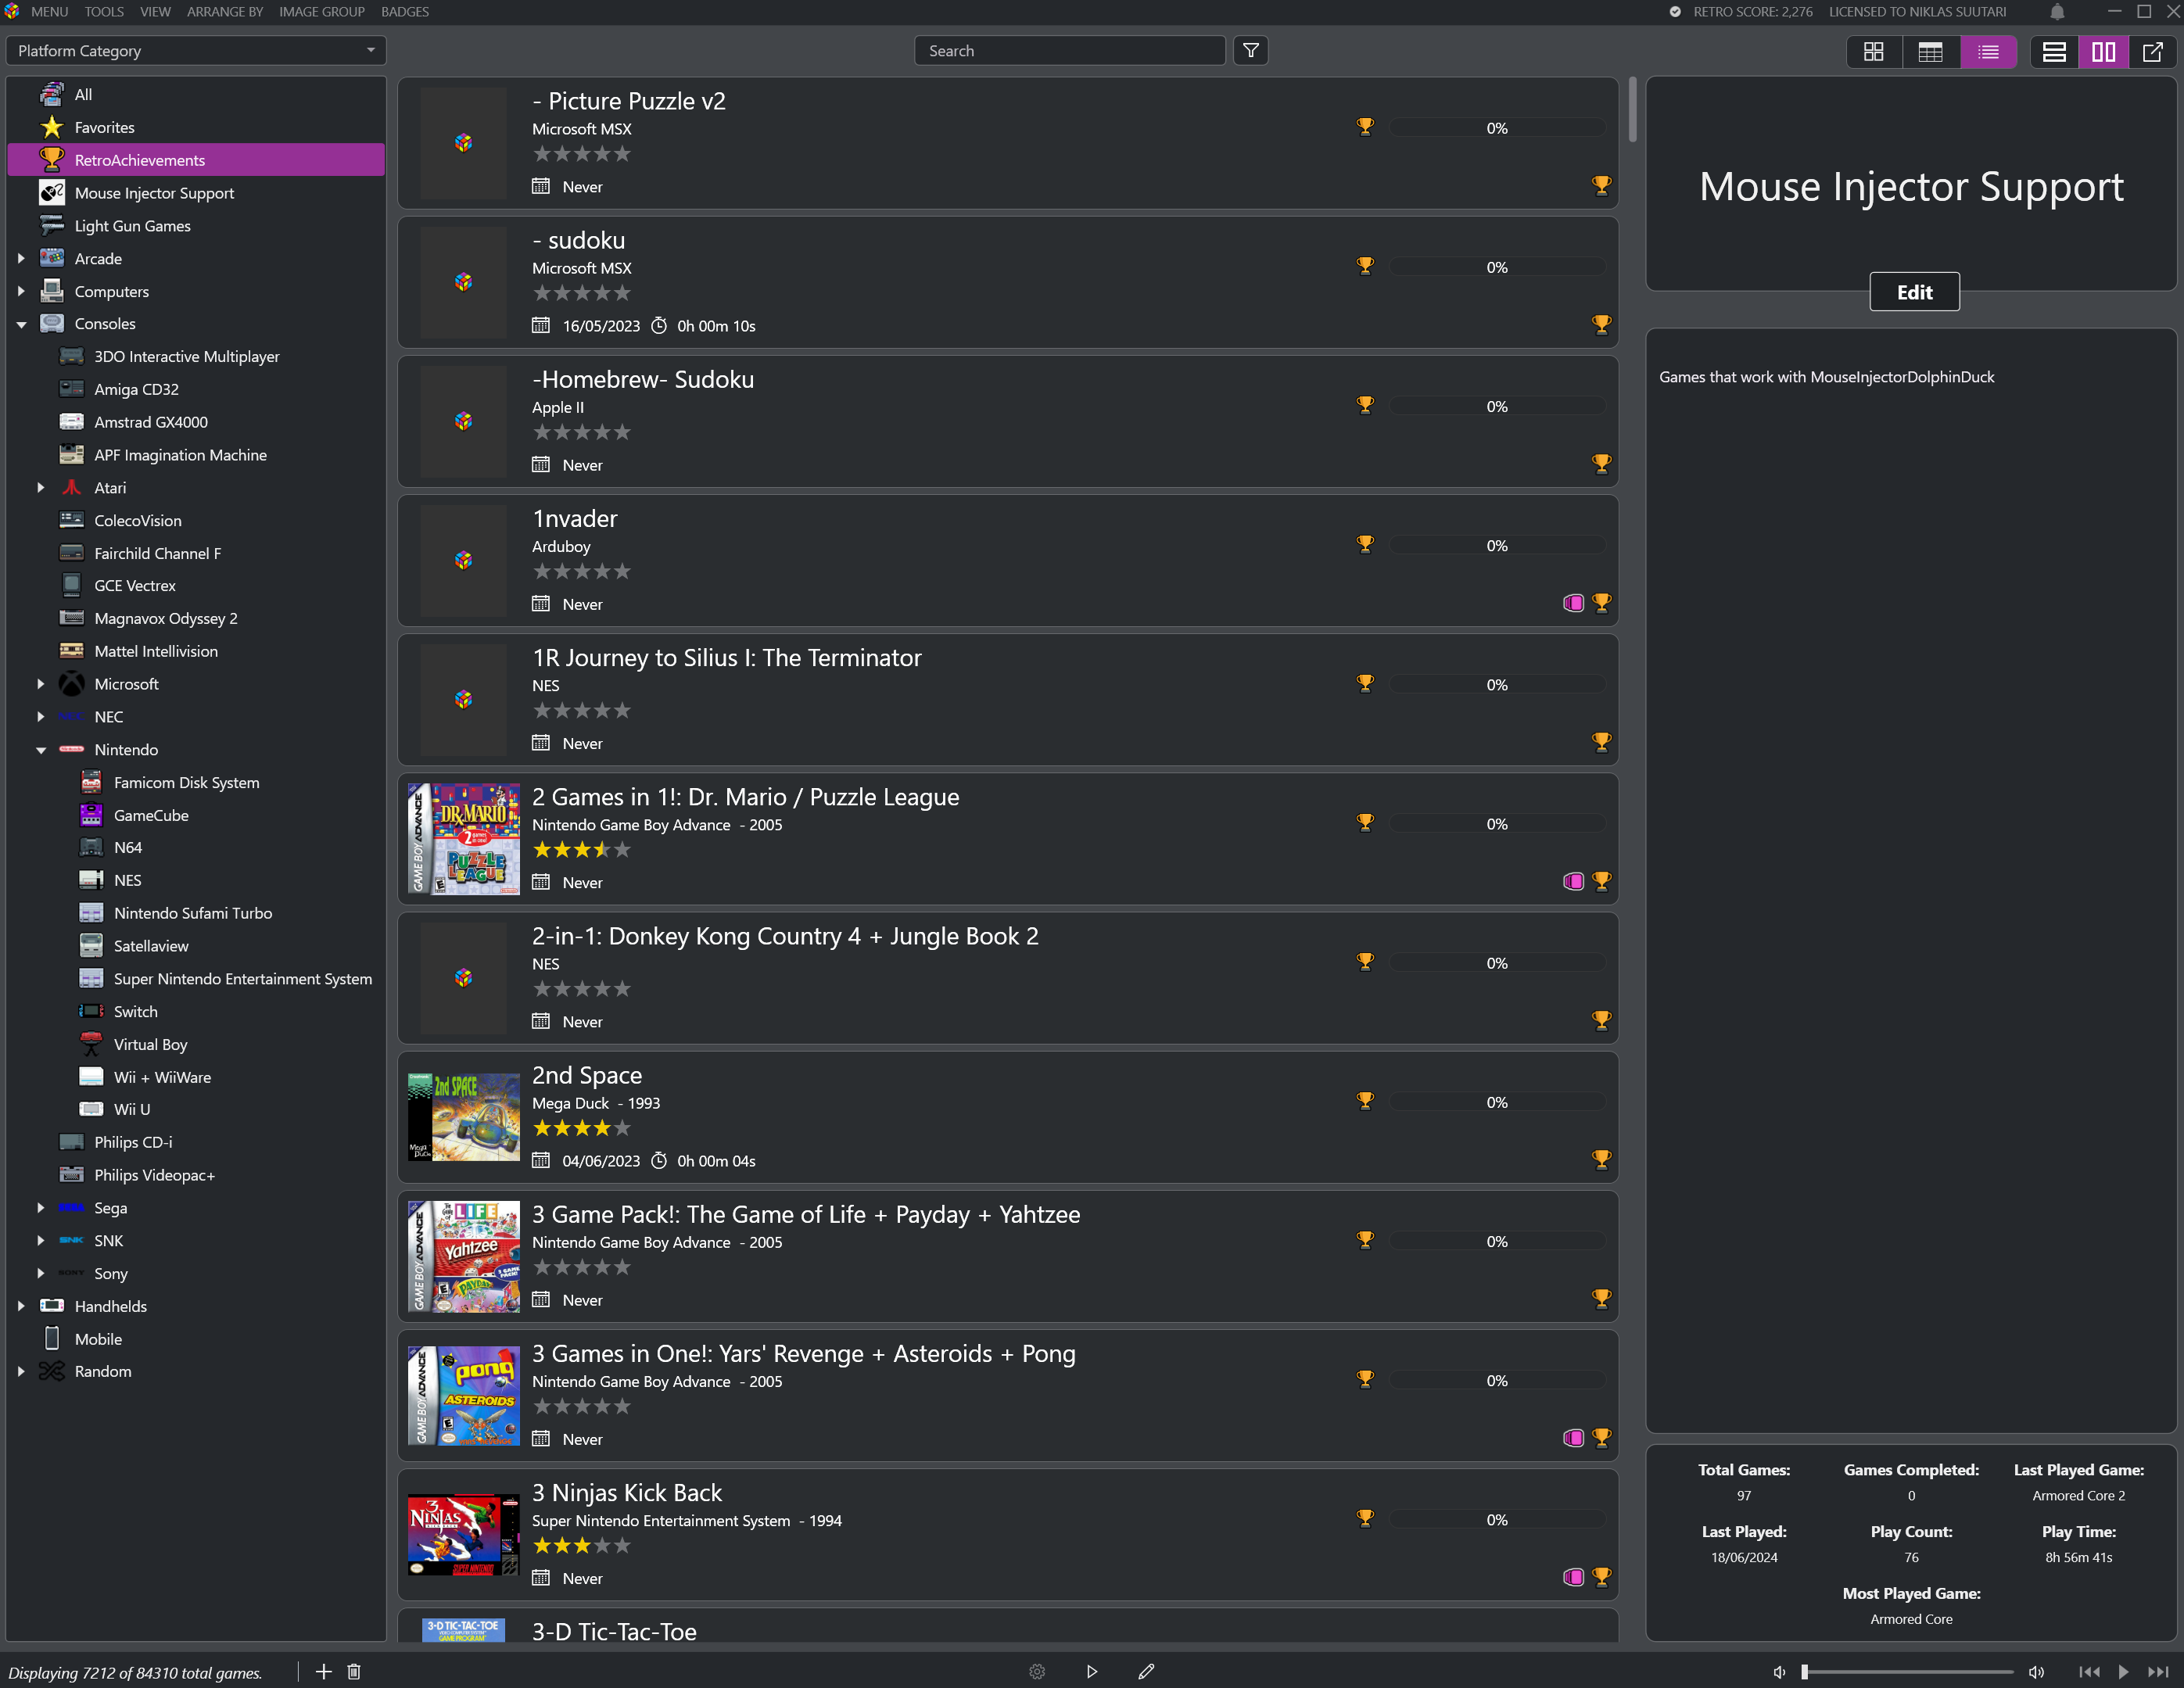Click the pink badge on 3 Ninjas Kick Back

[x=1573, y=1577]
